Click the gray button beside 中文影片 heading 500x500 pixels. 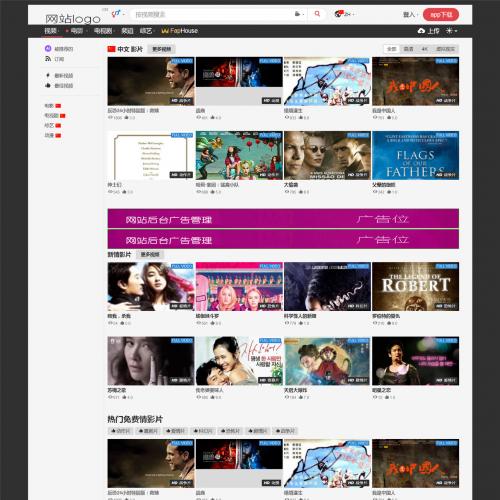(x=162, y=49)
